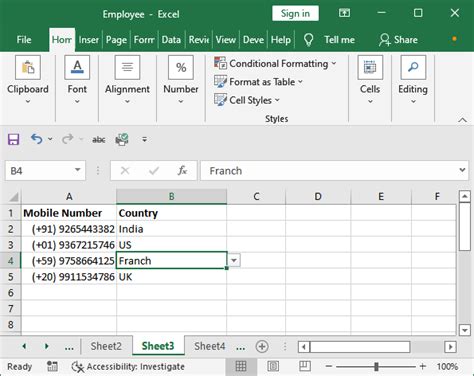Switch to Sheet4 tab
Image resolution: width=474 pixels, height=376 pixels.
coord(210,346)
